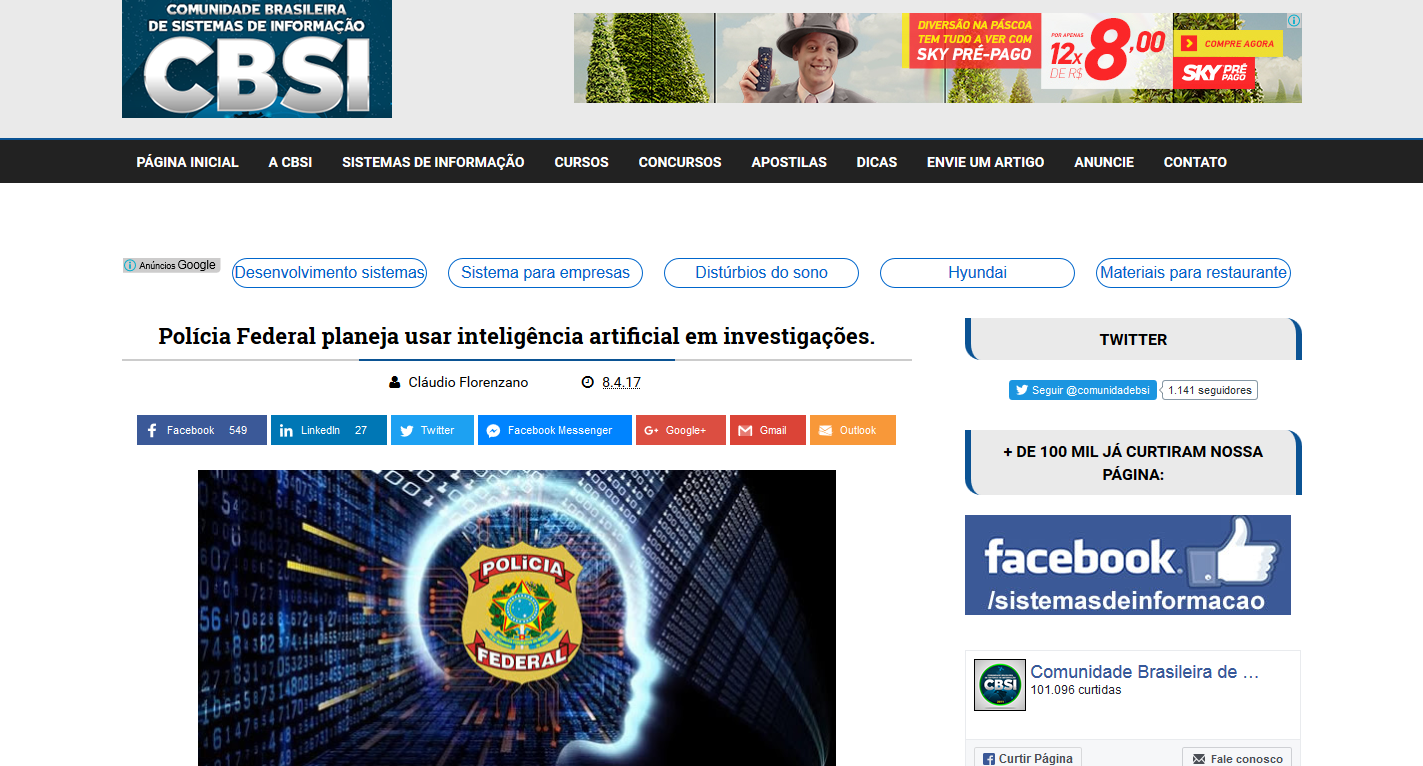The height and width of the screenshot is (766, 1423).
Task: Click the clock icon beside the date
Action: 588,383
